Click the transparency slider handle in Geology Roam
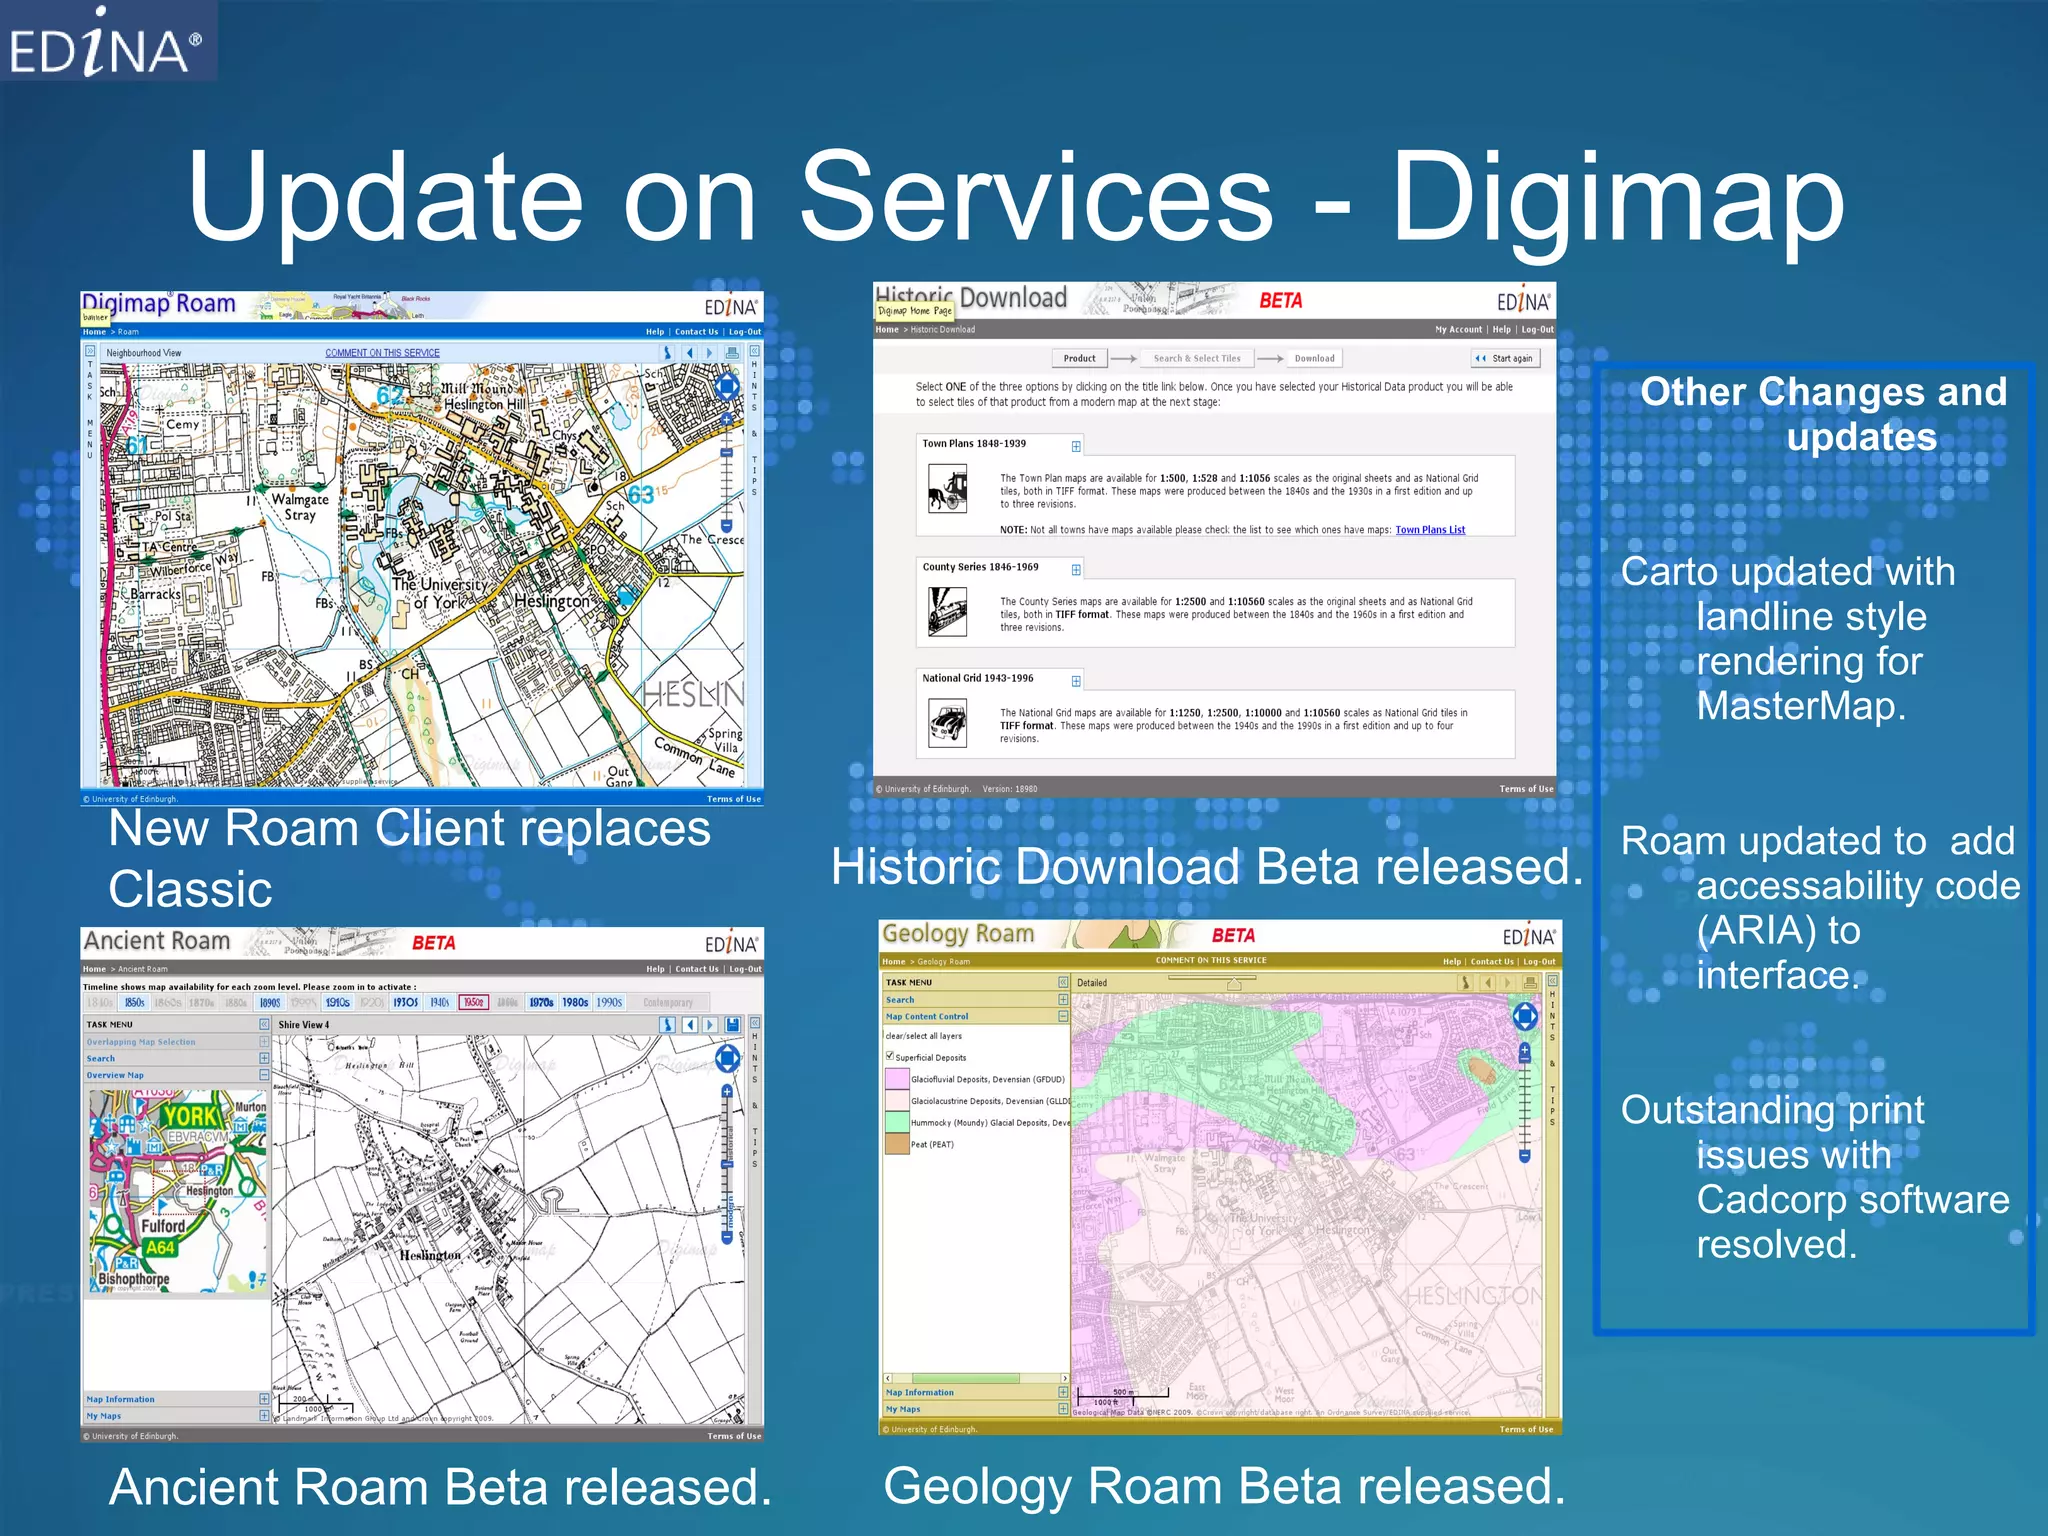The width and height of the screenshot is (2048, 1536). click(1234, 984)
